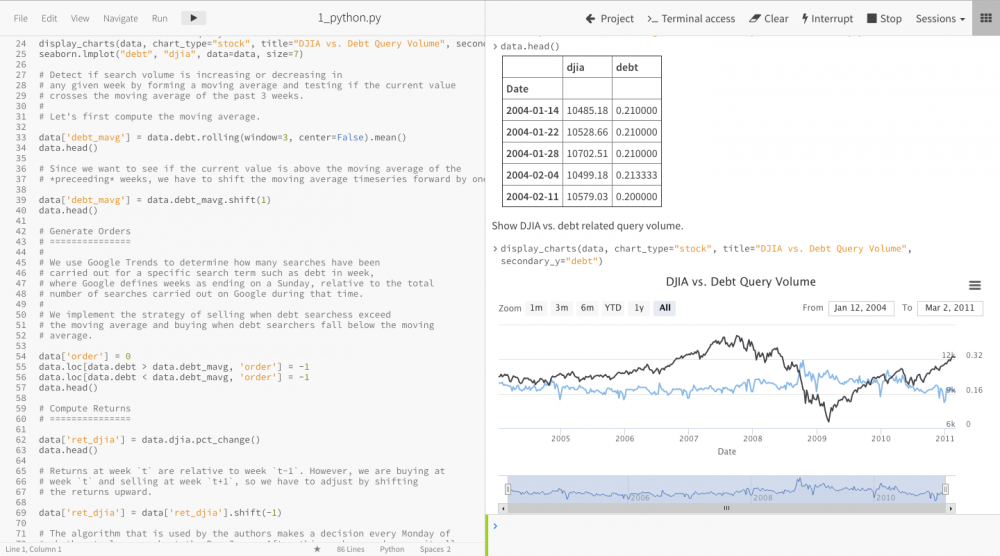The width and height of the screenshot is (1000, 556).
Task: Open the Edit menu
Action: pos(49,18)
